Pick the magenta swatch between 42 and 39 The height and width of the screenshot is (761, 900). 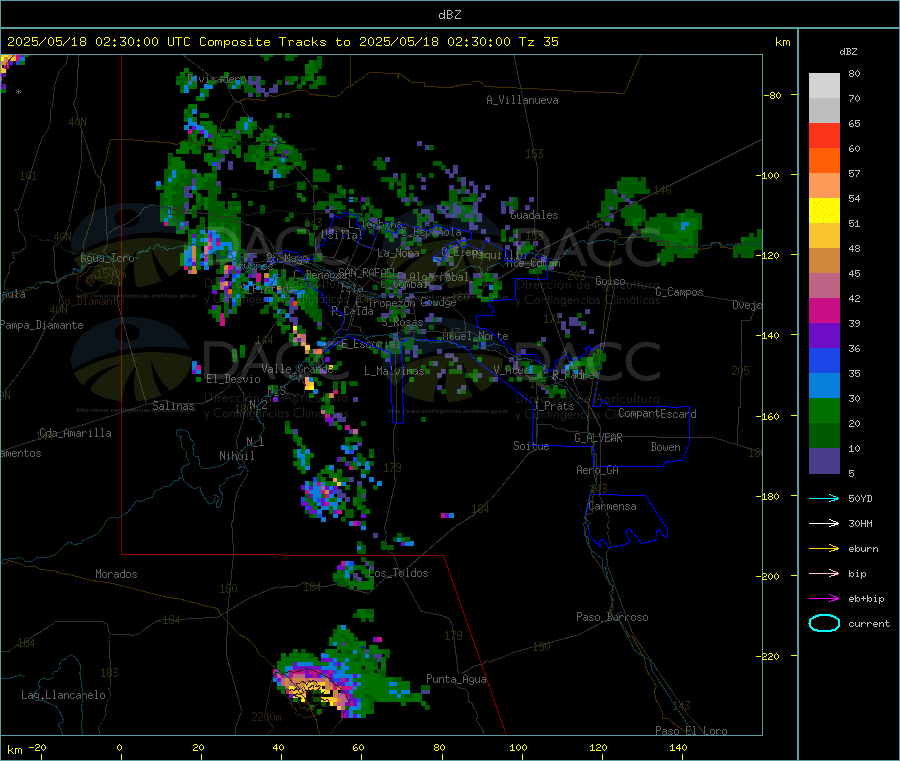(x=824, y=310)
